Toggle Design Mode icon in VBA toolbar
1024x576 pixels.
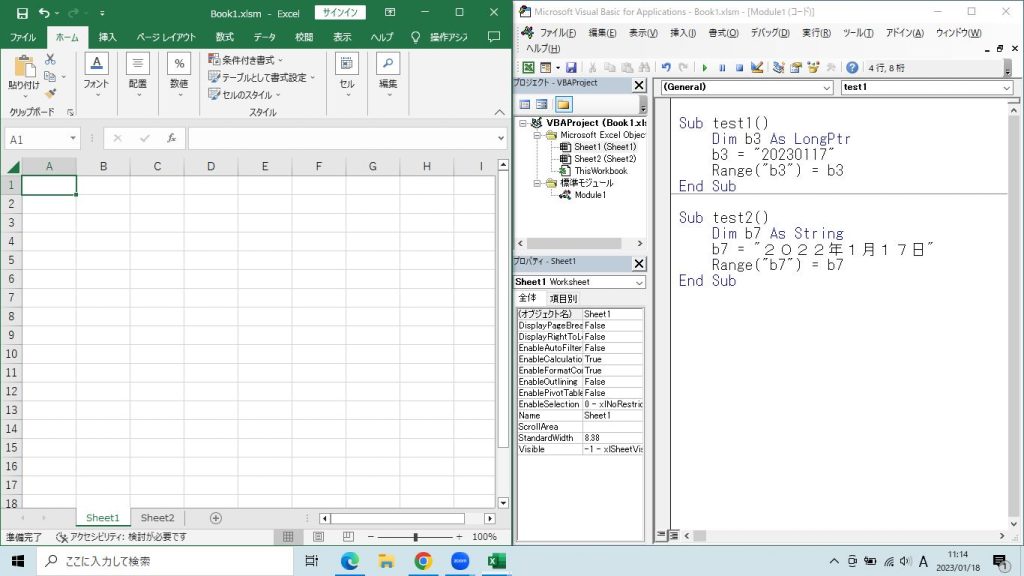pos(757,68)
